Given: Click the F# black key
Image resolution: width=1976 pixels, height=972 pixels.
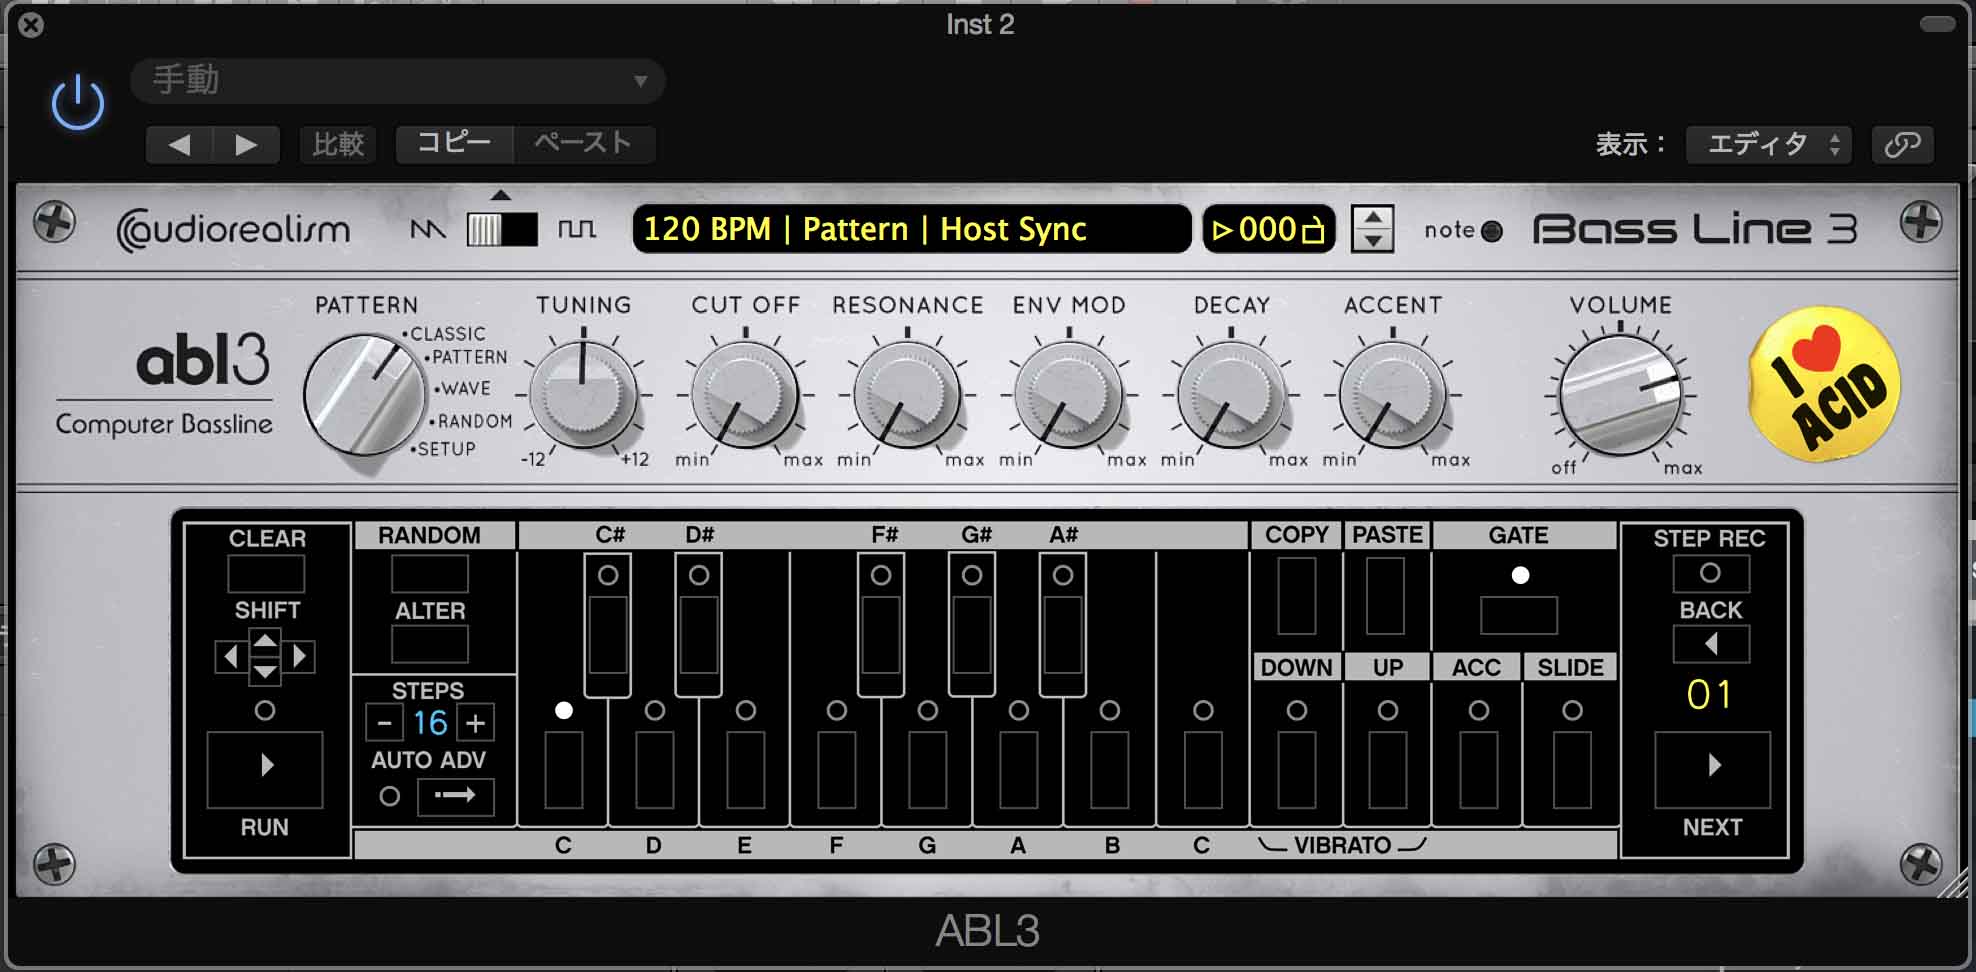Looking at the screenshot, I should click(881, 636).
